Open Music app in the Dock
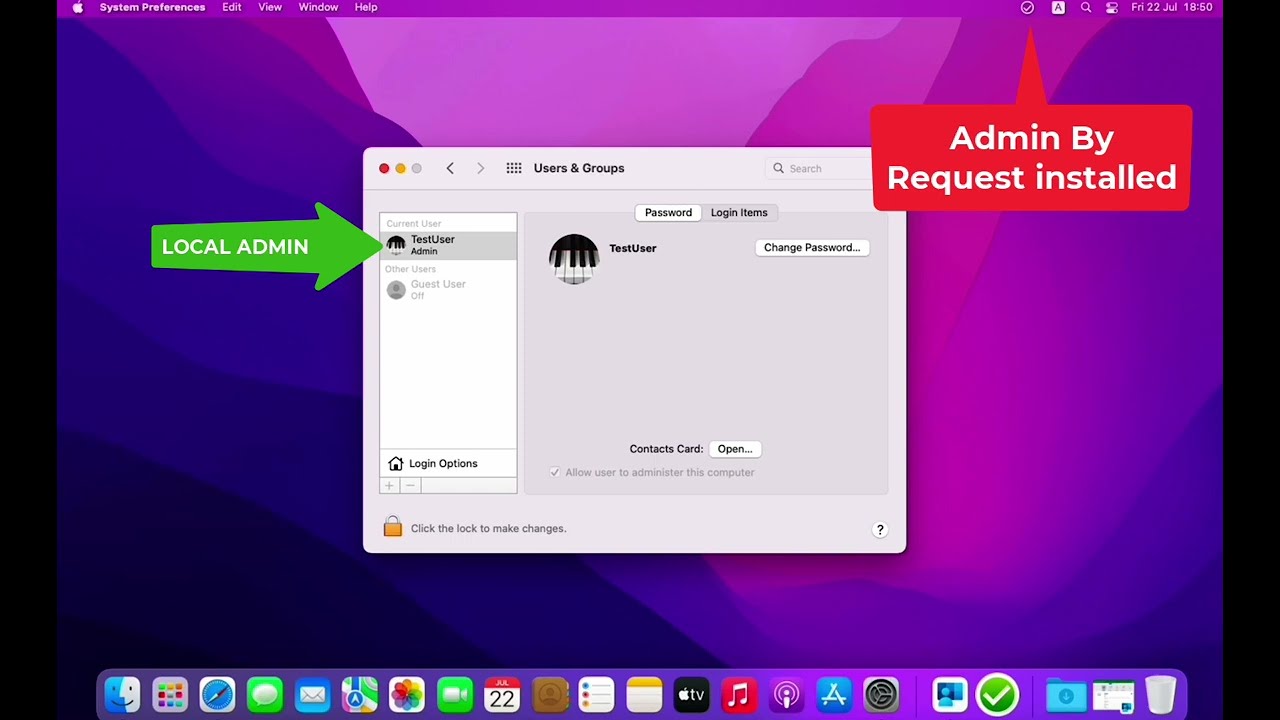The image size is (1280, 720). click(x=739, y=694)
